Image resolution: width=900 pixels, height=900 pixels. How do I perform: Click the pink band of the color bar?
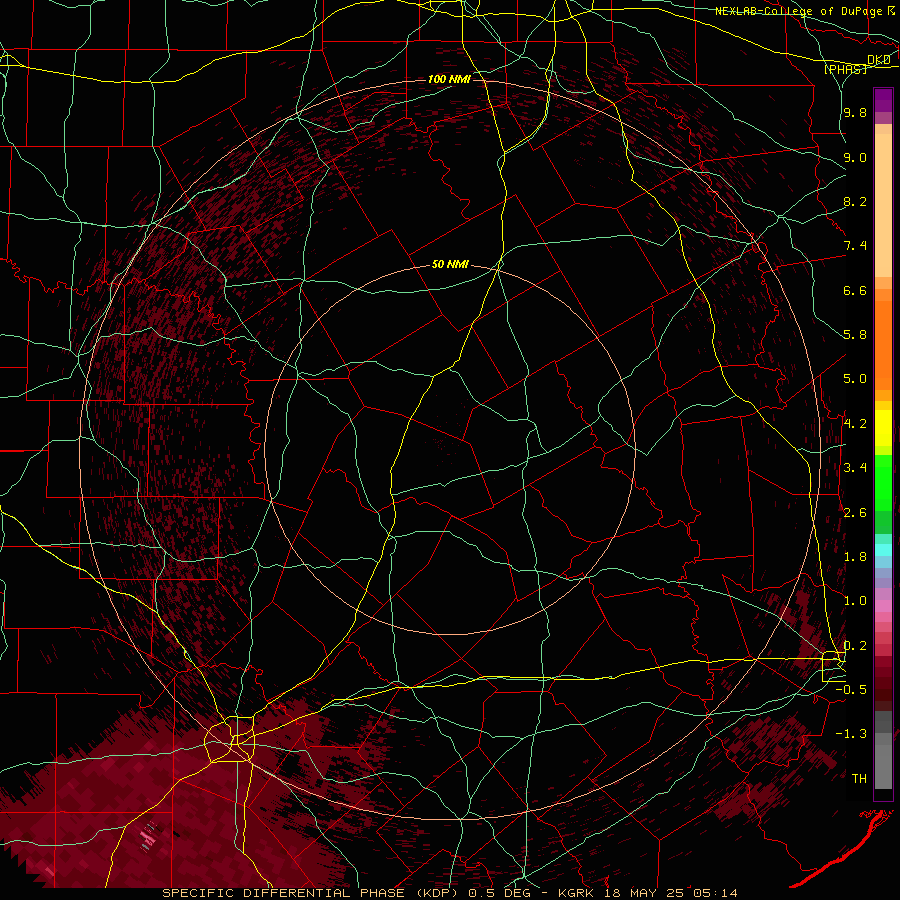pyautogui.click(x=883, y=606)
